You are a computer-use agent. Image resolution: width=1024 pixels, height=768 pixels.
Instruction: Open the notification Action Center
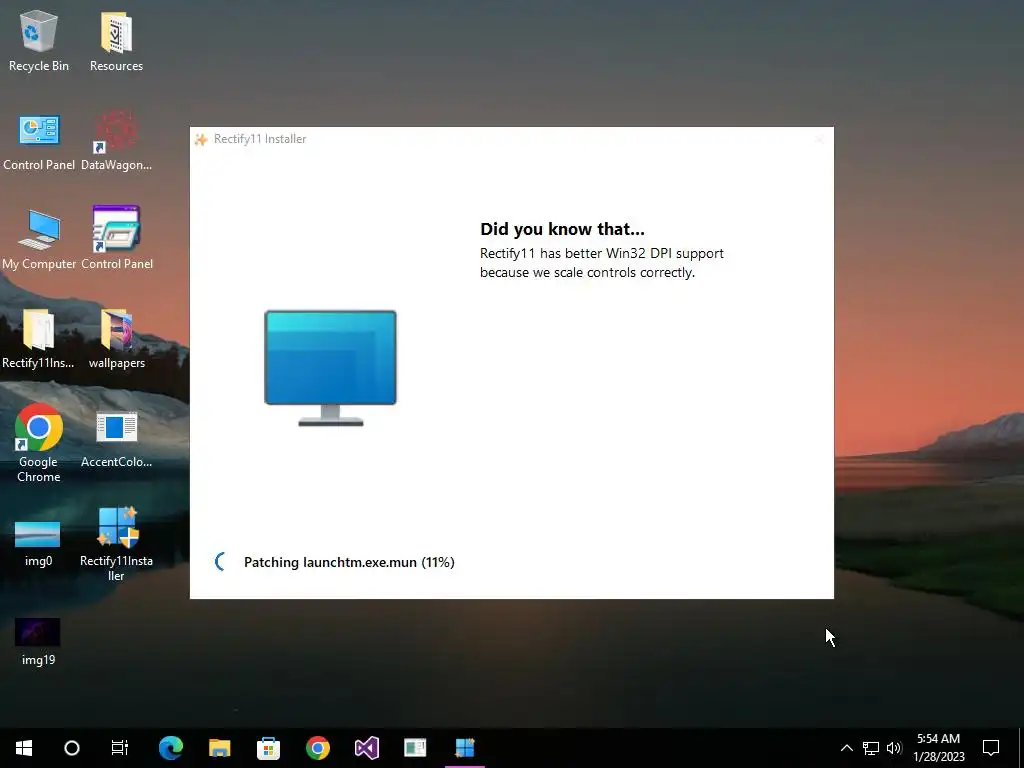991,748
